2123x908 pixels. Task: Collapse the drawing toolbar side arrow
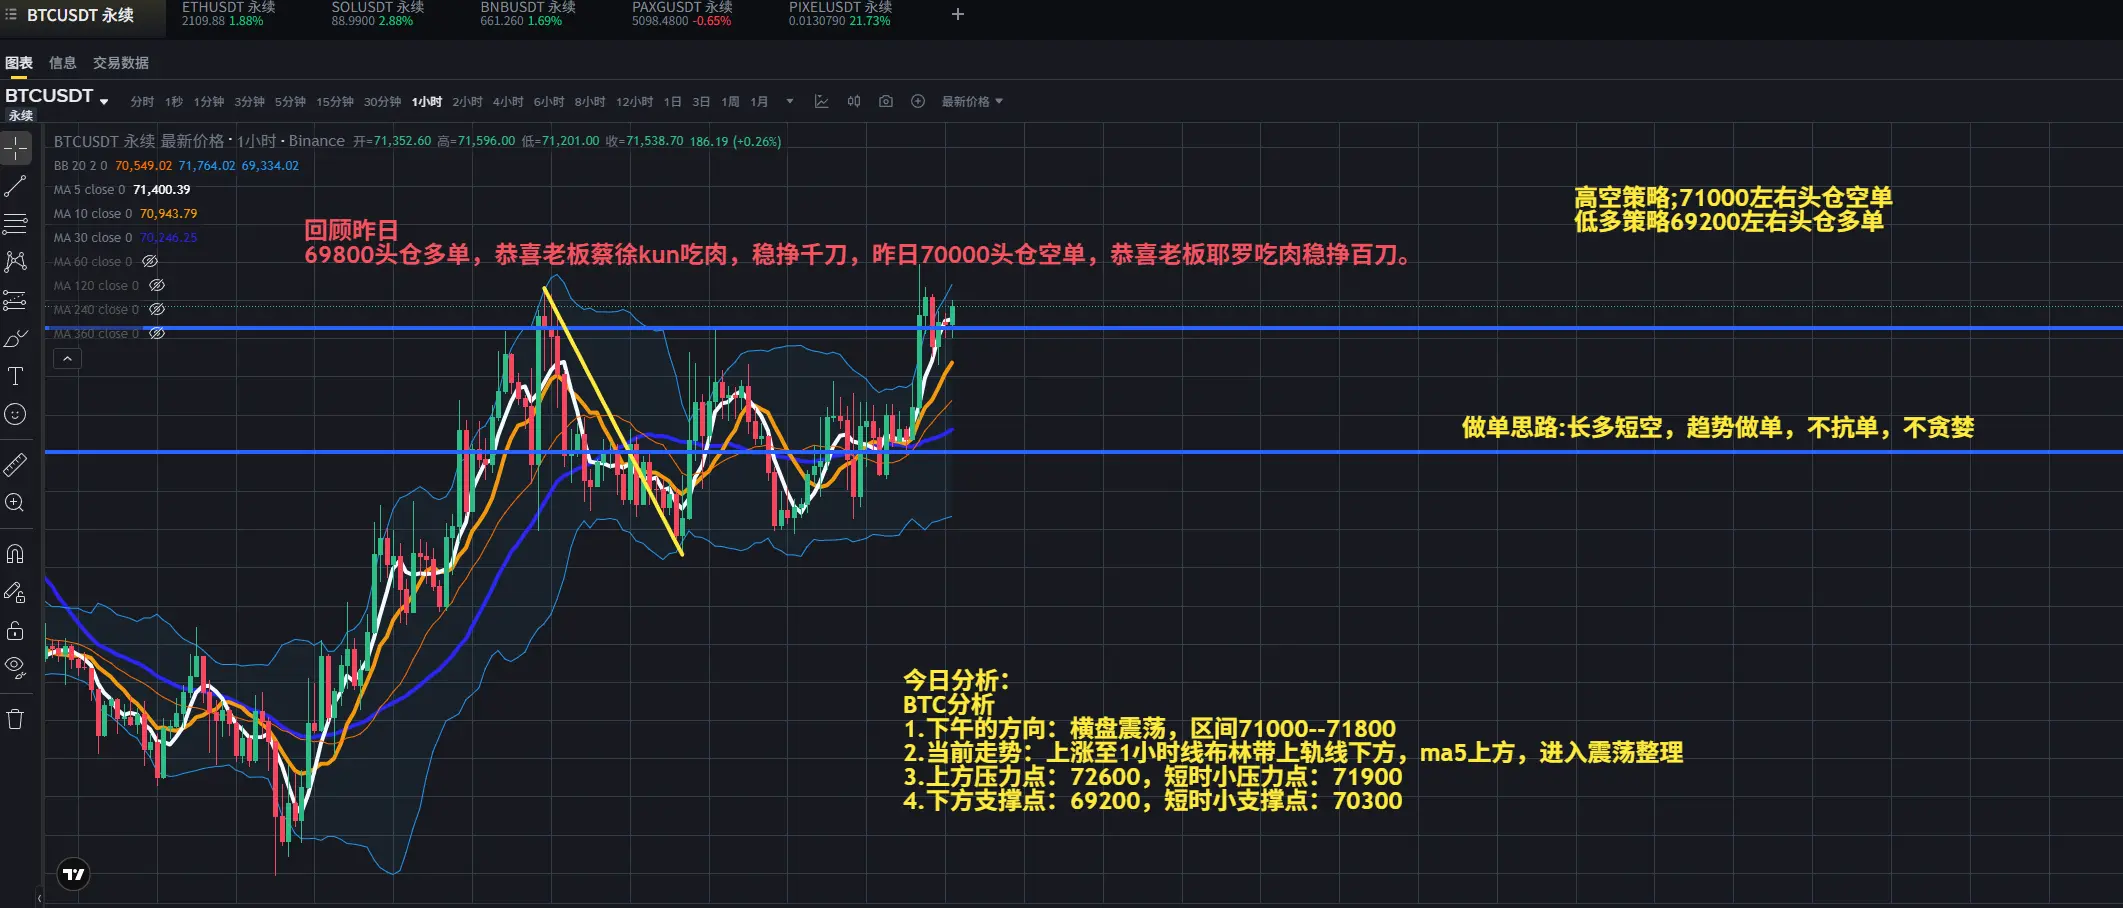tap(39, 898)
